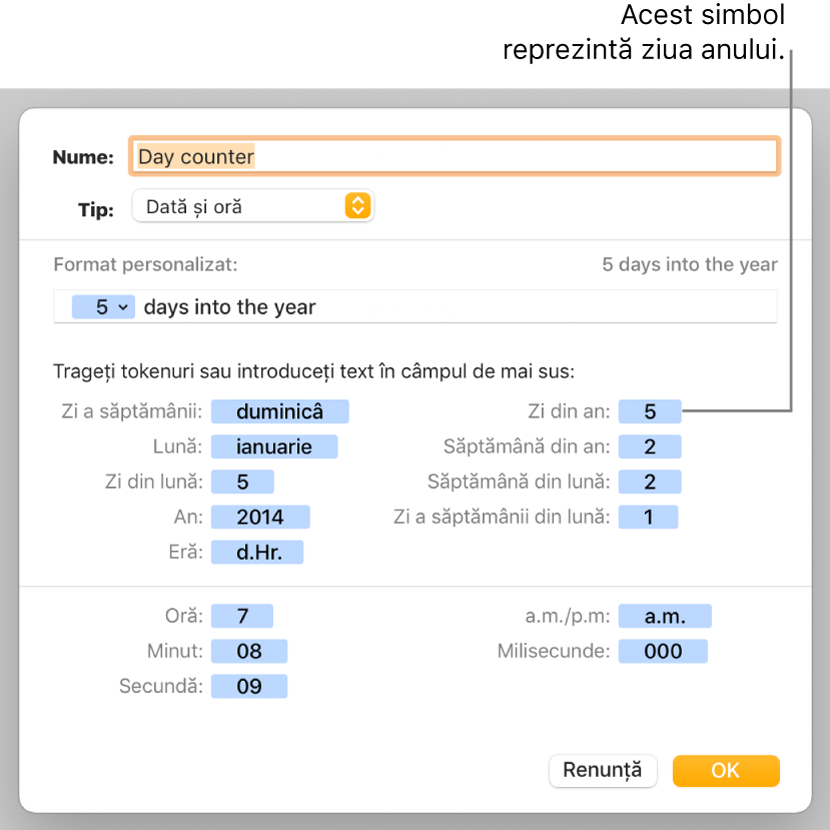The height and width of the screenshot is (830, 830).
Task: Select the "ianuarie" month token
Action: tap(274, 446)
